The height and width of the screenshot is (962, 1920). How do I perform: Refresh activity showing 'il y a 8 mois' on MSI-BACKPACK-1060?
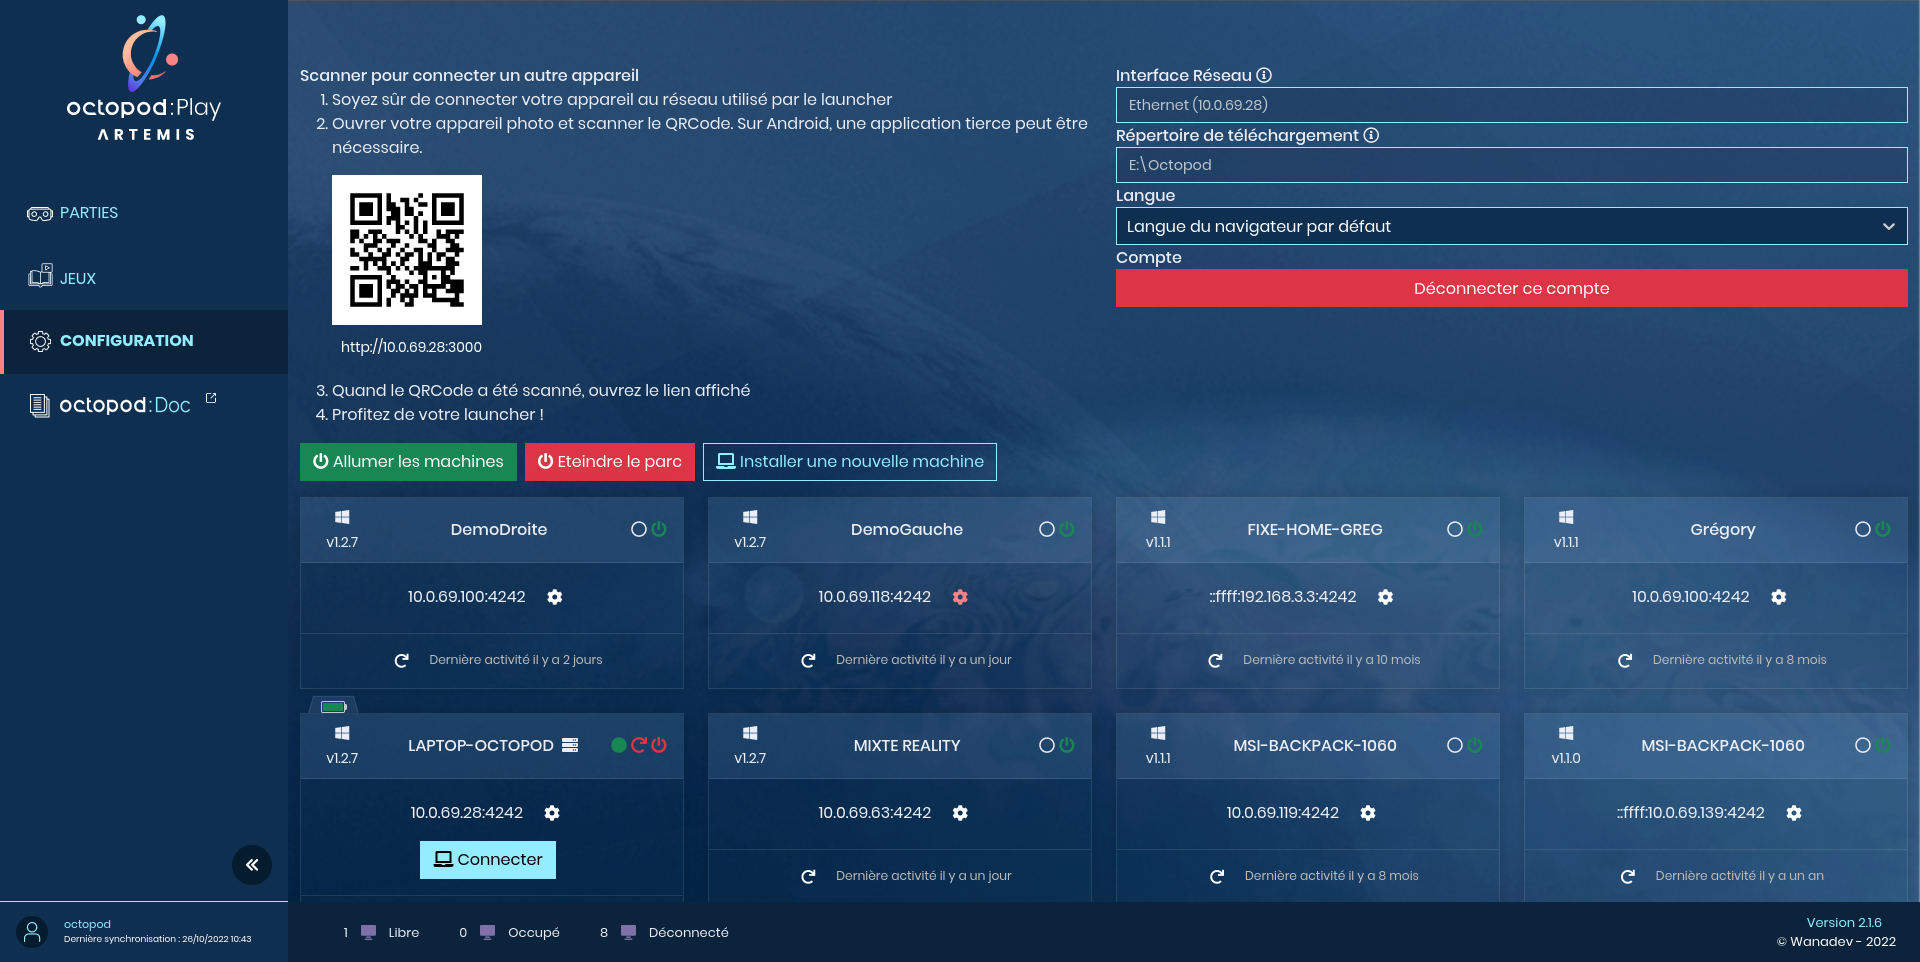coord(1217,876)
